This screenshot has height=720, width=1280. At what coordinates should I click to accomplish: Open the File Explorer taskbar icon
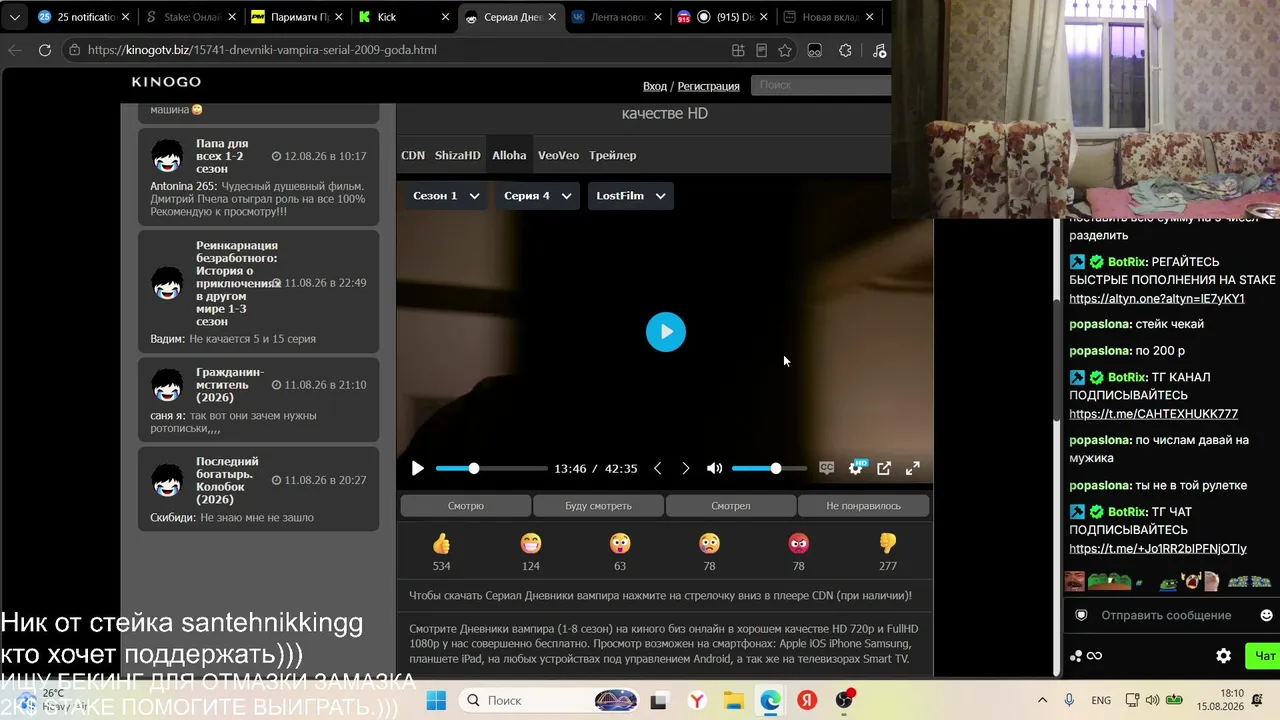pyautogui.click(x=733, y=700)
